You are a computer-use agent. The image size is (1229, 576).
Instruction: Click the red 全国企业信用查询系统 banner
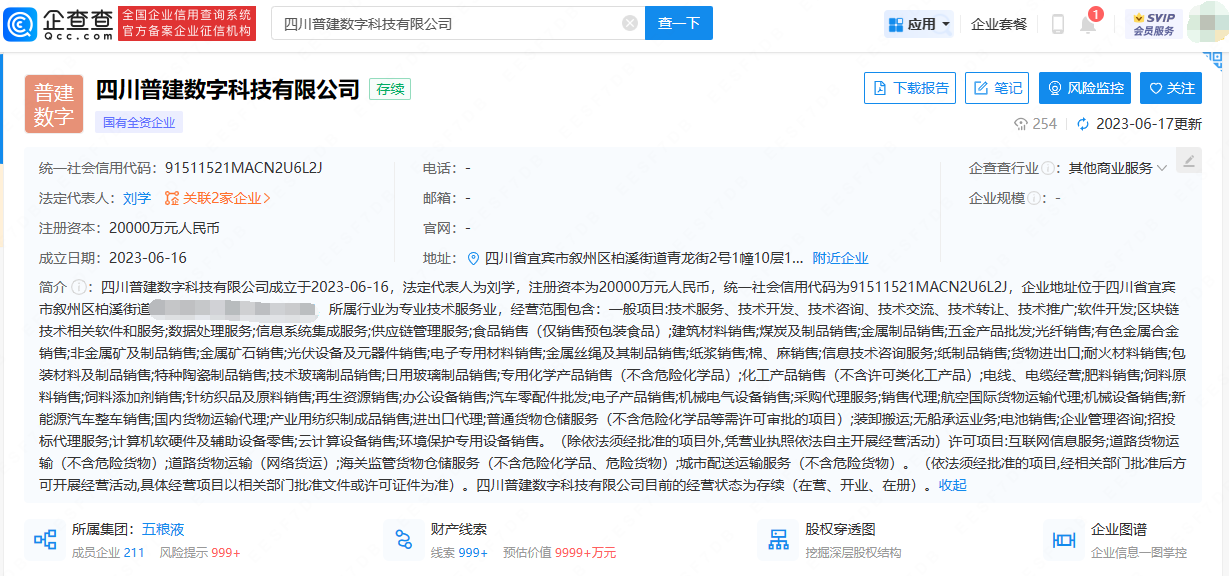click(187, 23)
